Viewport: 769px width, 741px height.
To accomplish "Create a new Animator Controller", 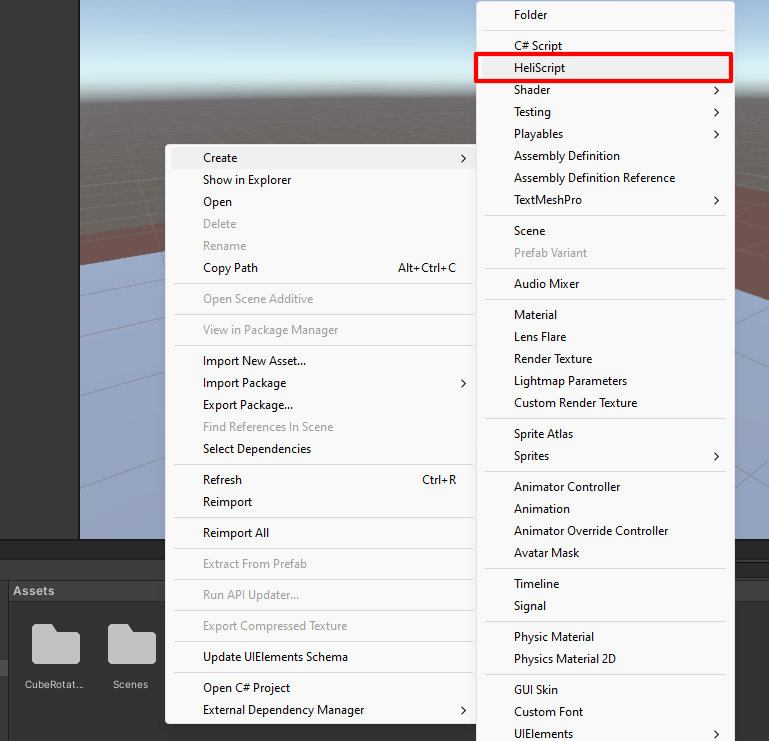I will coord(567,487).
